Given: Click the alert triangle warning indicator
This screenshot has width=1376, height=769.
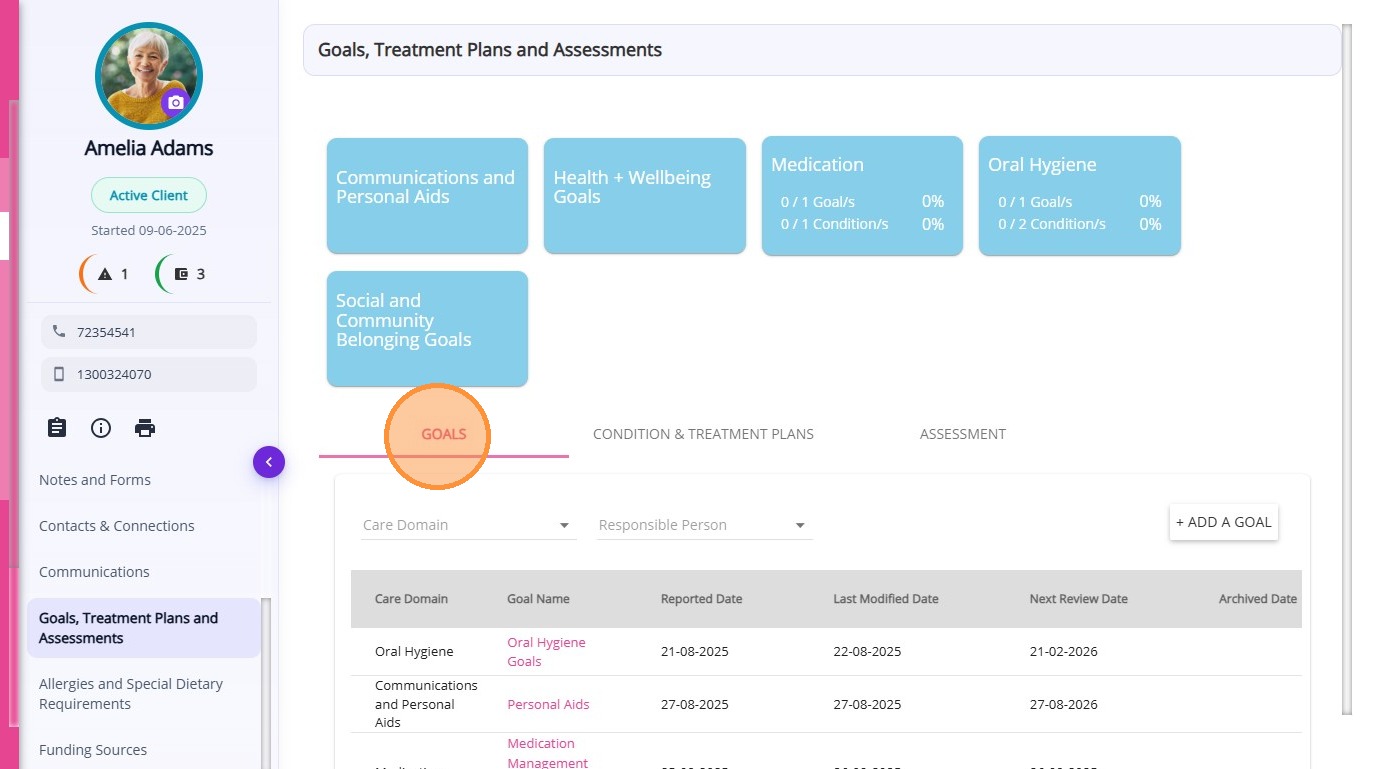Looking at the screenshot, I should pos(105,274).
